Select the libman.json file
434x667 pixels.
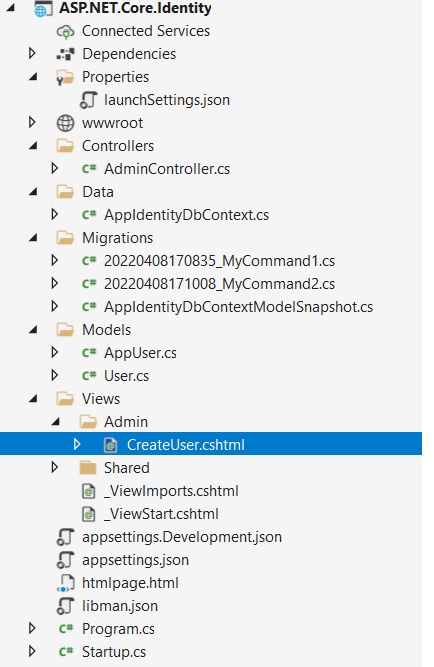pyautogui.click(x=120, y=606)
